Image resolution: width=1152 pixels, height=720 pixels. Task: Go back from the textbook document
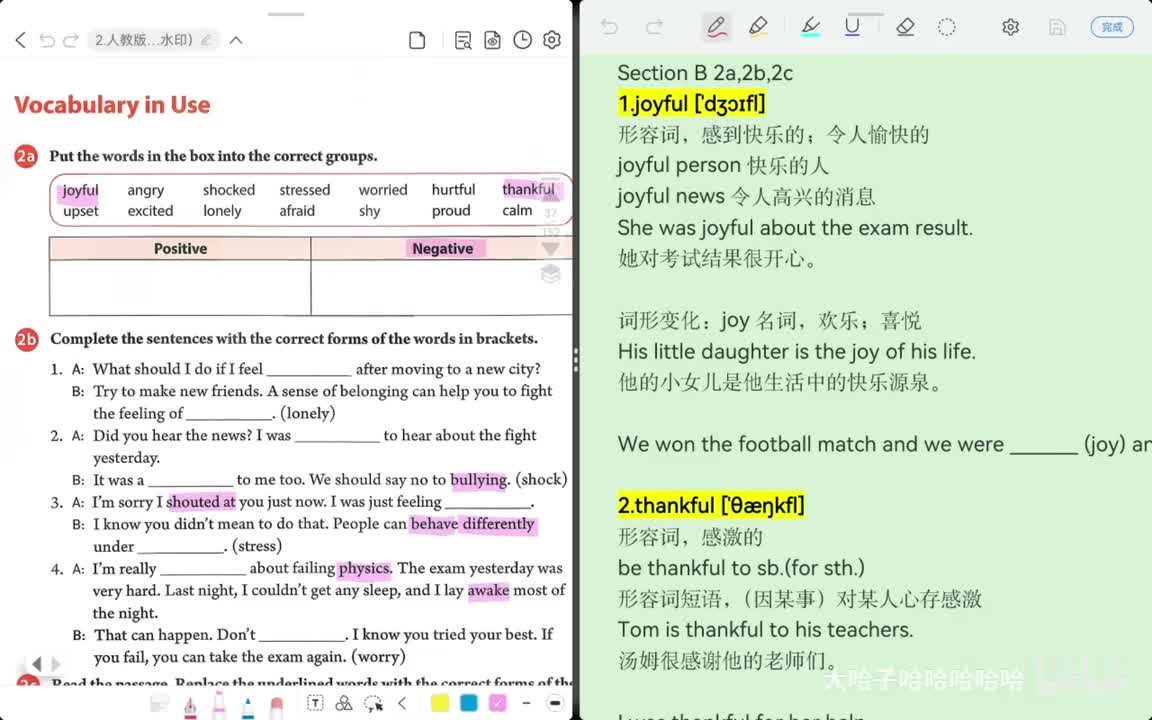[x=21, y=40]
